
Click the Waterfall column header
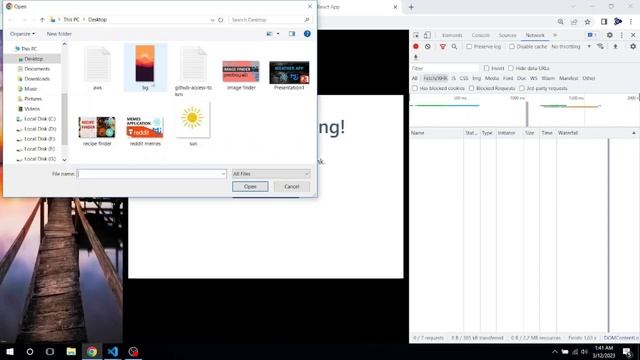coord(568,133)
